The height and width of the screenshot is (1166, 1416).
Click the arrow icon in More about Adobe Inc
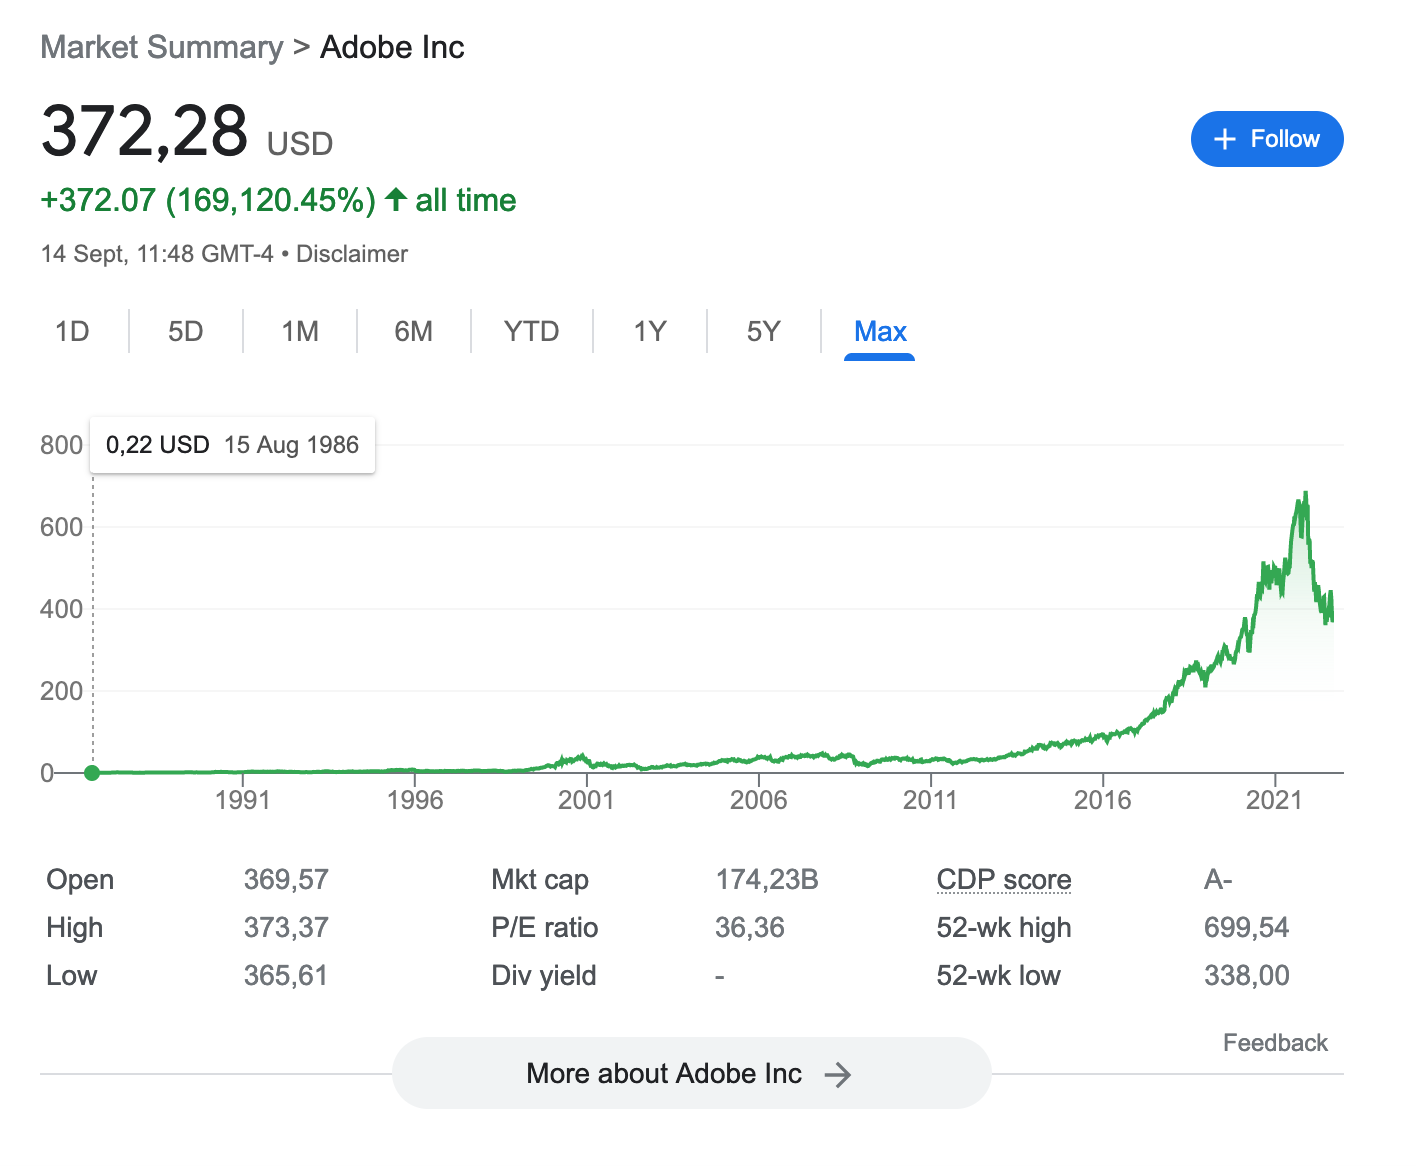click(838, 1074)
